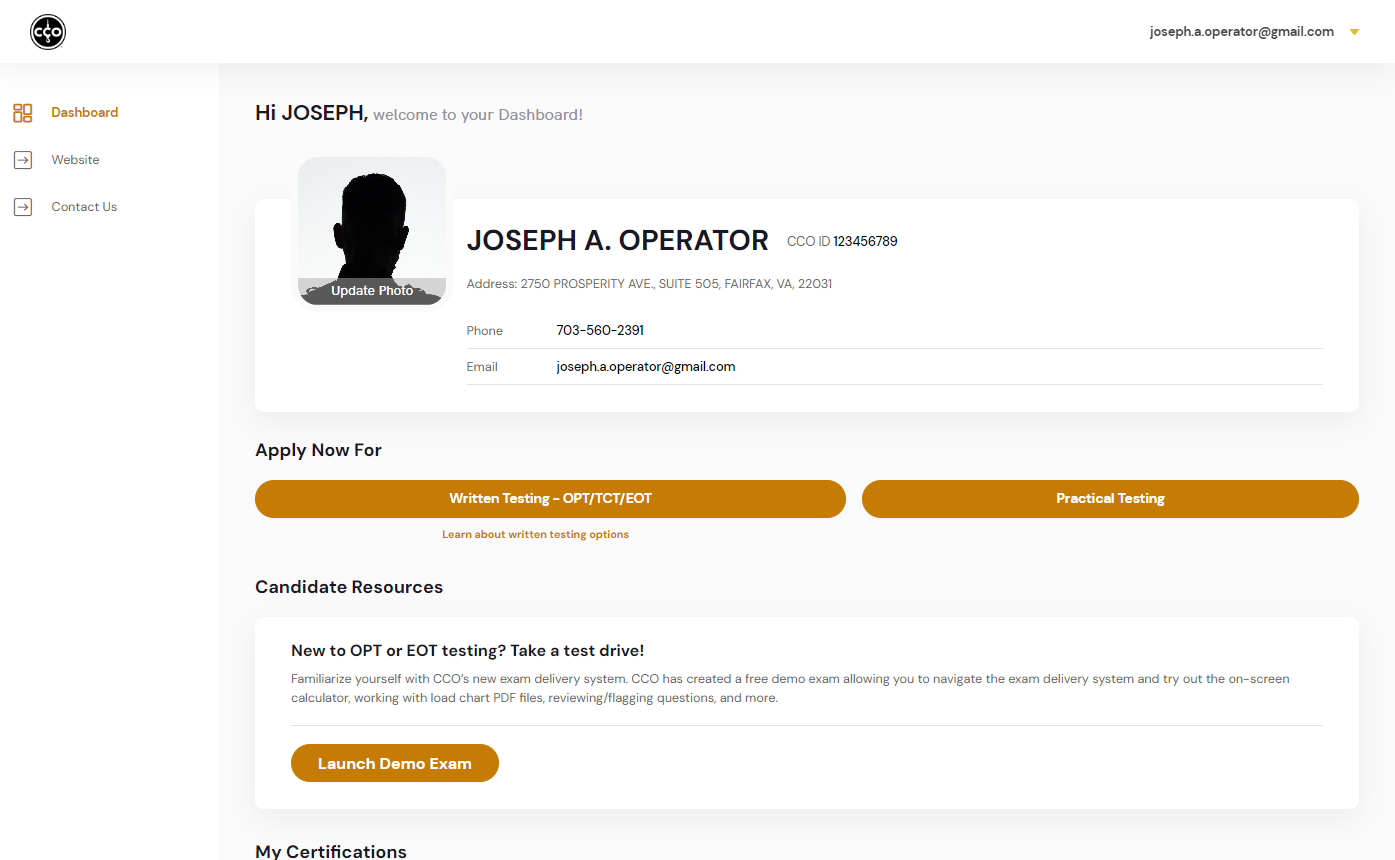Open the Dashboard menu label

click(x=85, y=113)
